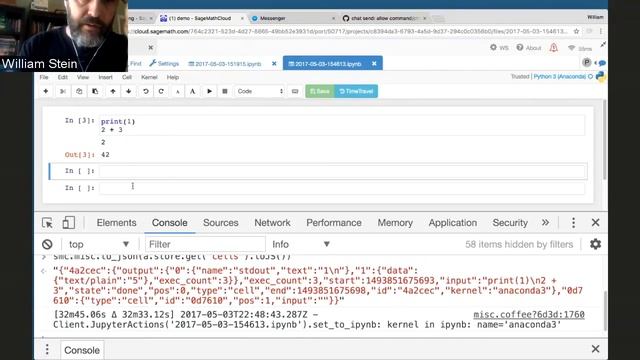Switch to DevTools Application tab

point(453,223)
